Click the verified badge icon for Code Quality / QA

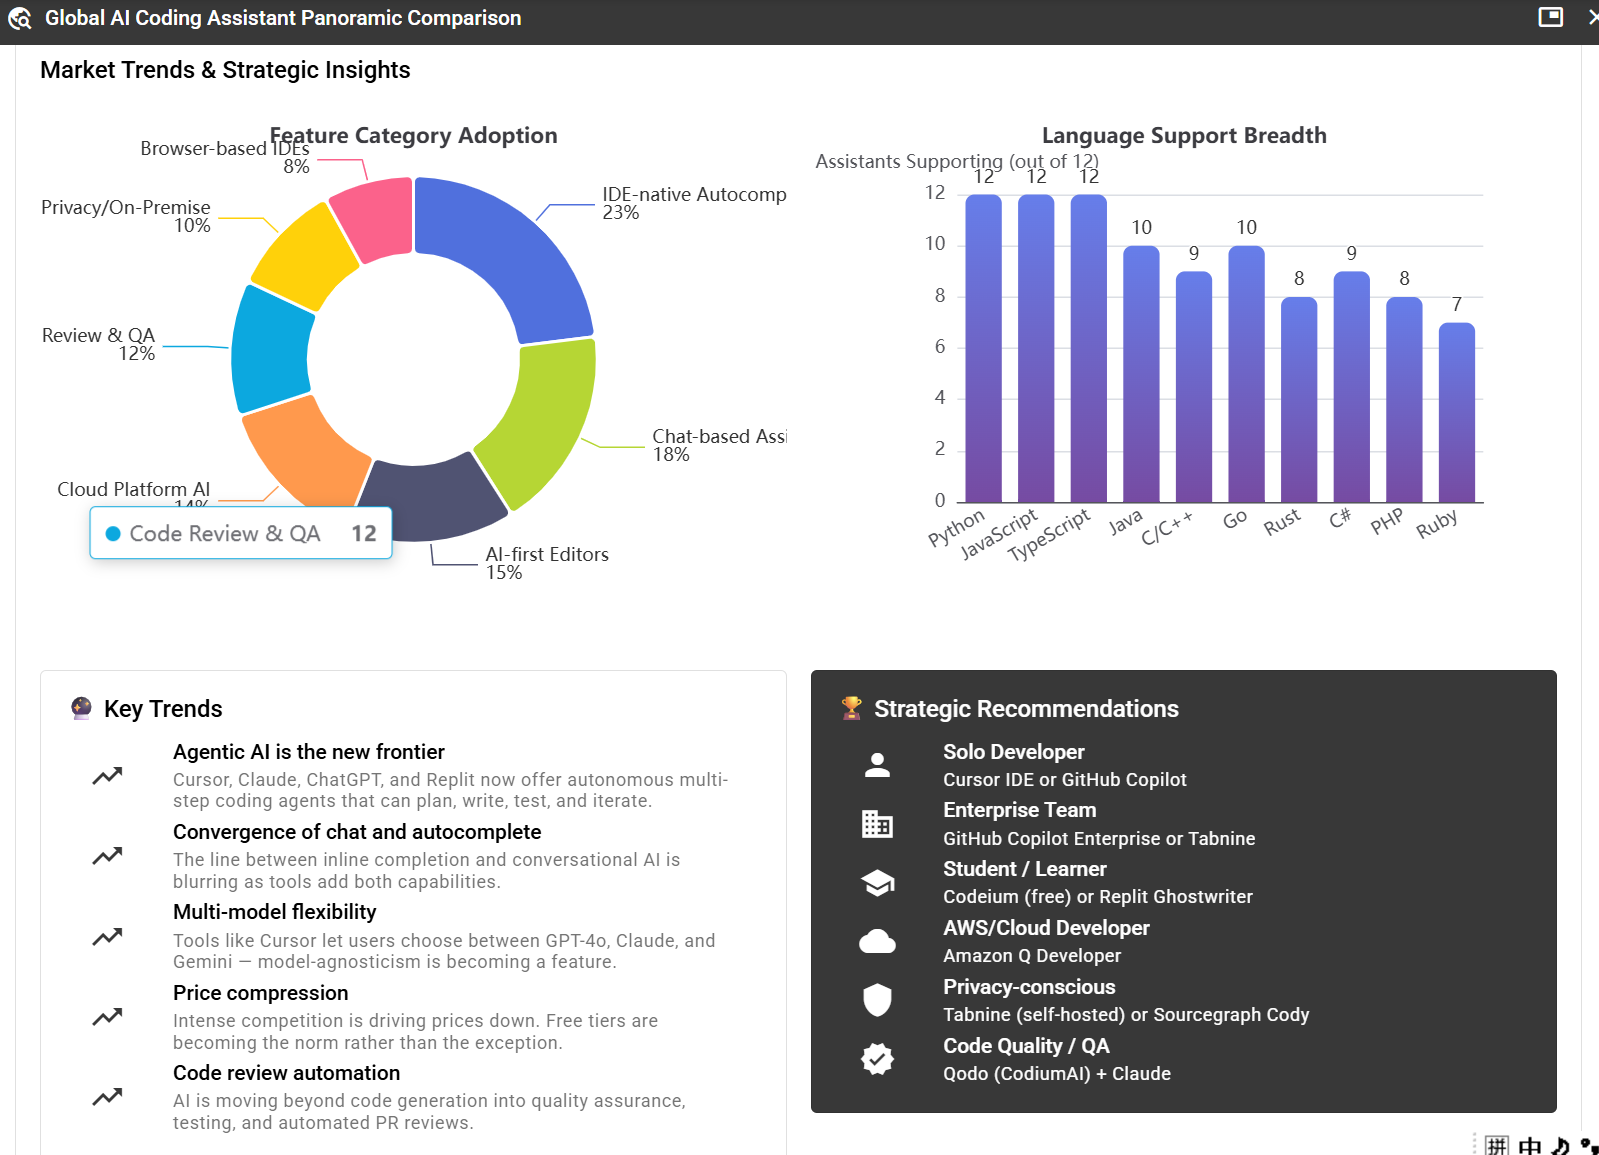pyautogui.click(x=877, y=1059)
